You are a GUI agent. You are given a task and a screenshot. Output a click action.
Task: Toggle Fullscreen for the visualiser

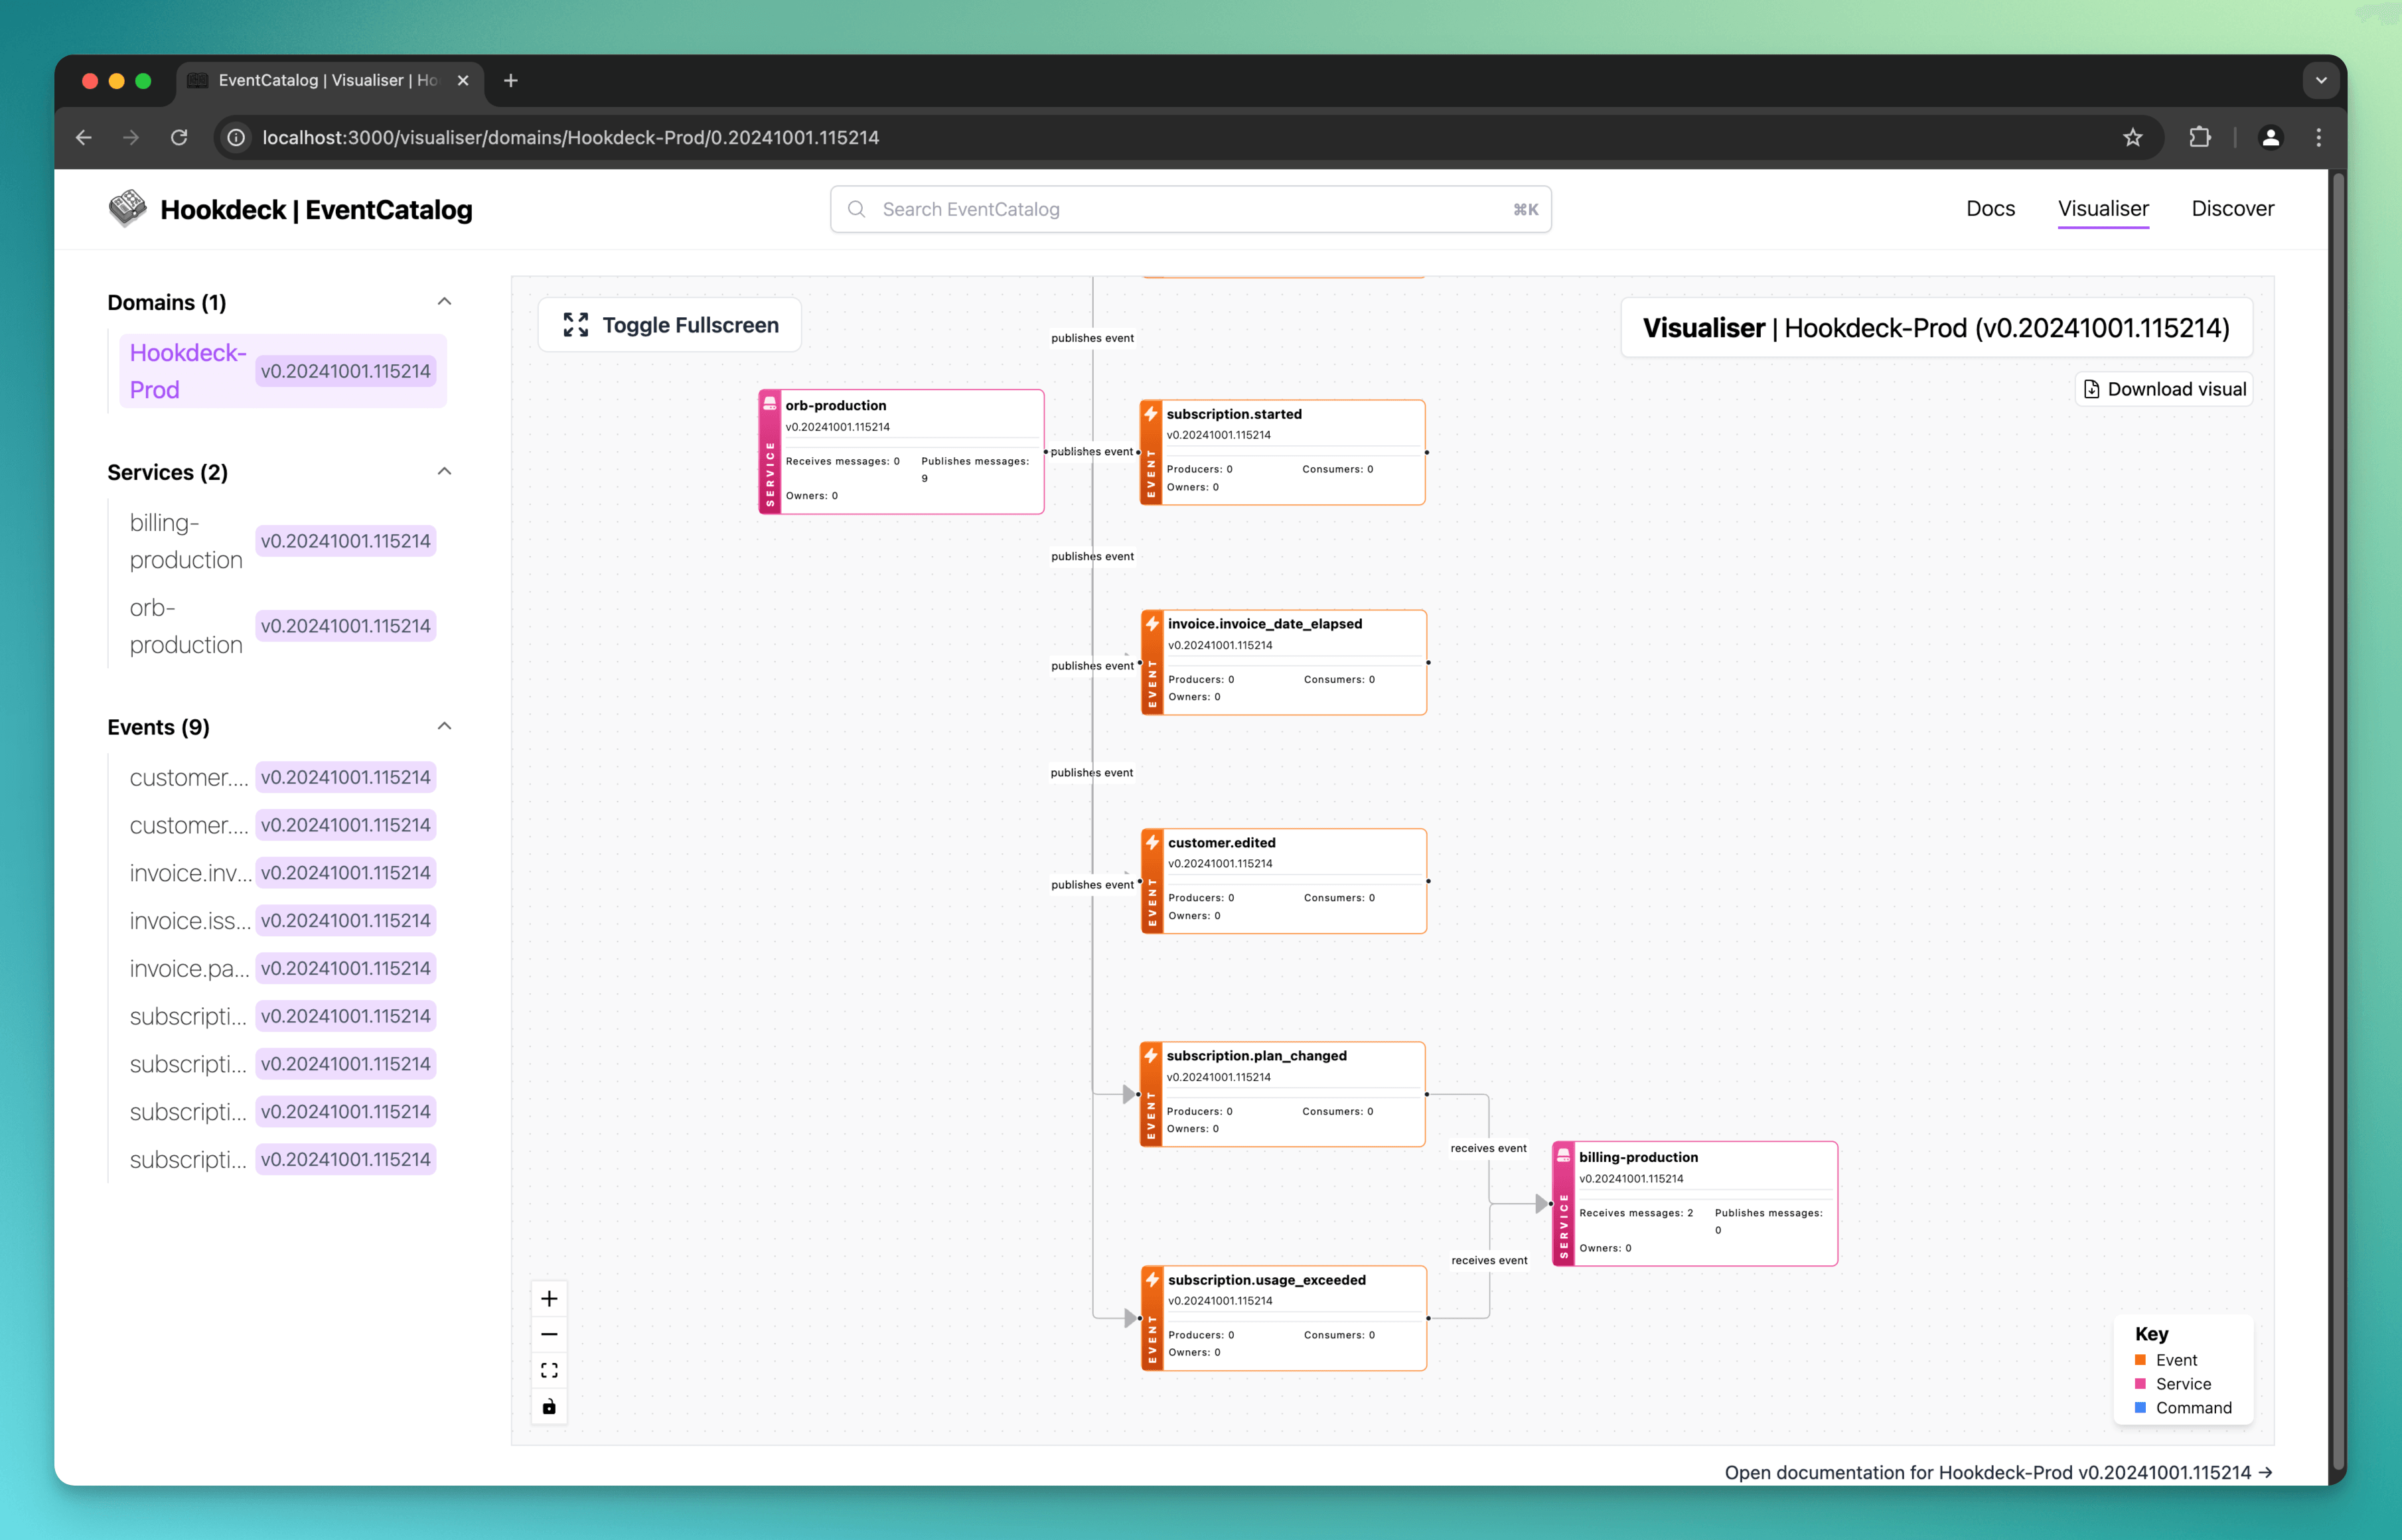669,324
